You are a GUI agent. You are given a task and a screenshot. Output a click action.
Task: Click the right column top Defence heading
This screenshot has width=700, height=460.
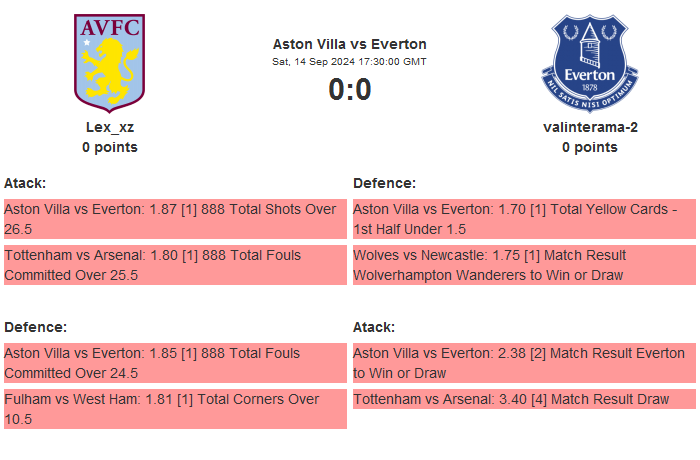coord(384,183)
